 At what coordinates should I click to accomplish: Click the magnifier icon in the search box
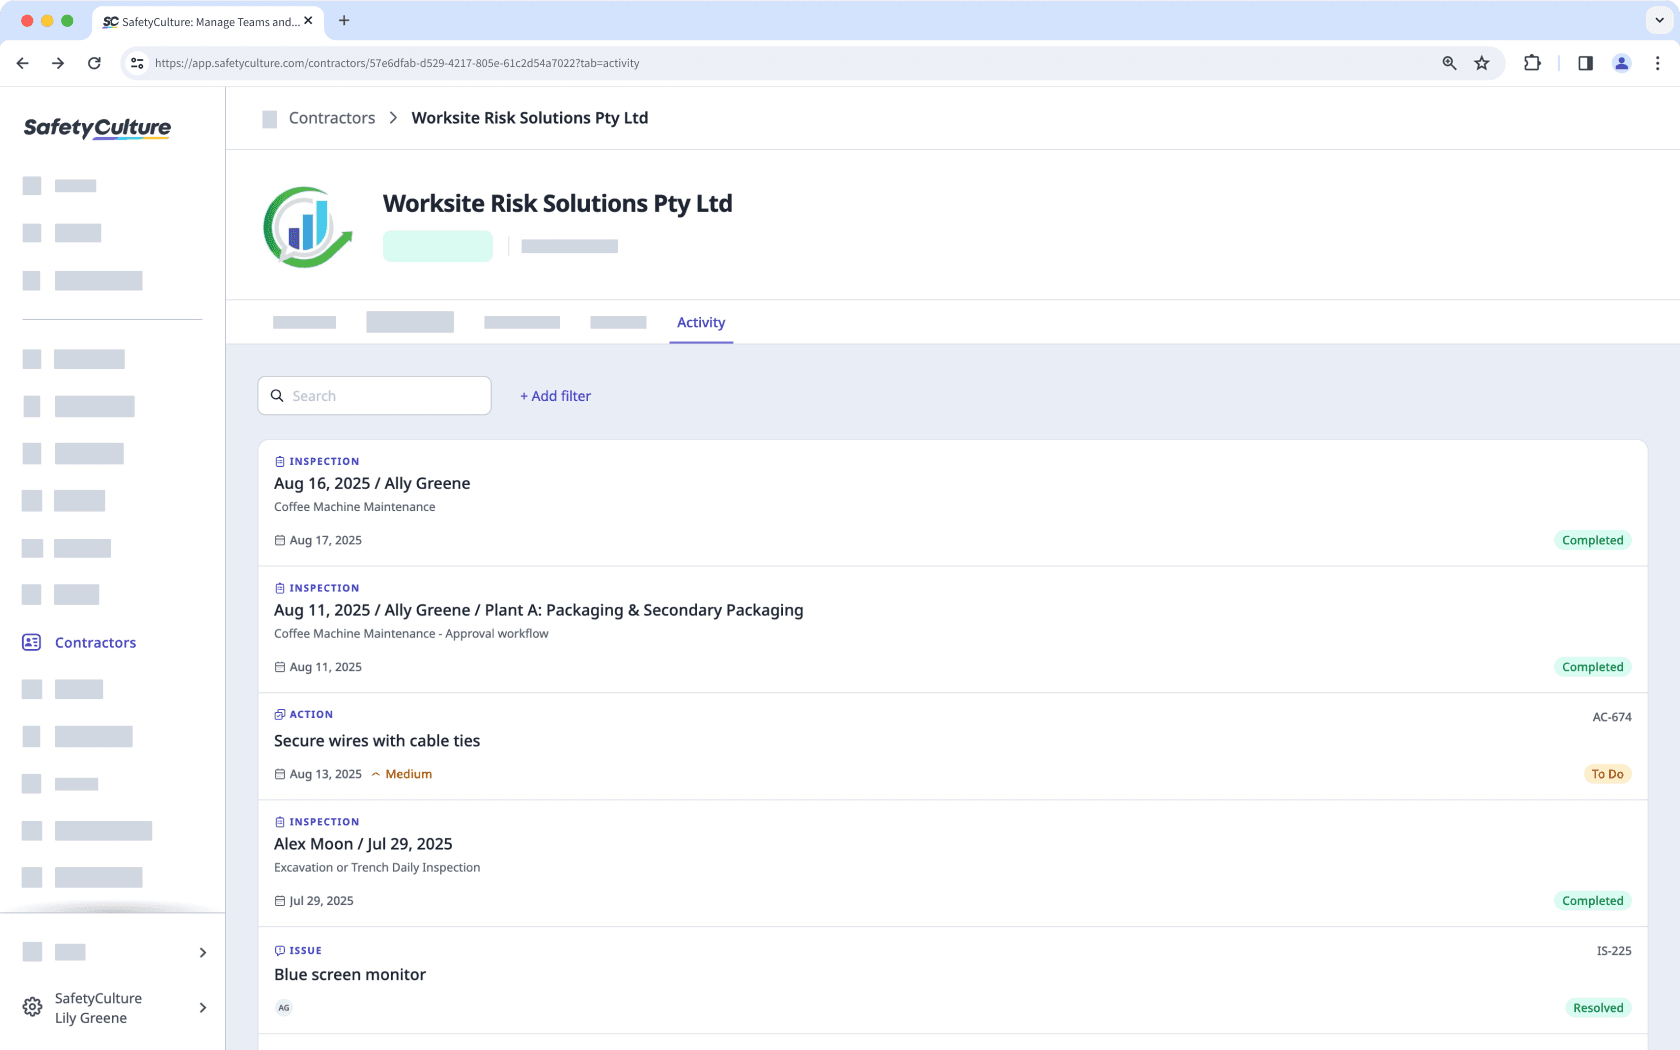(x=277, y=395)
